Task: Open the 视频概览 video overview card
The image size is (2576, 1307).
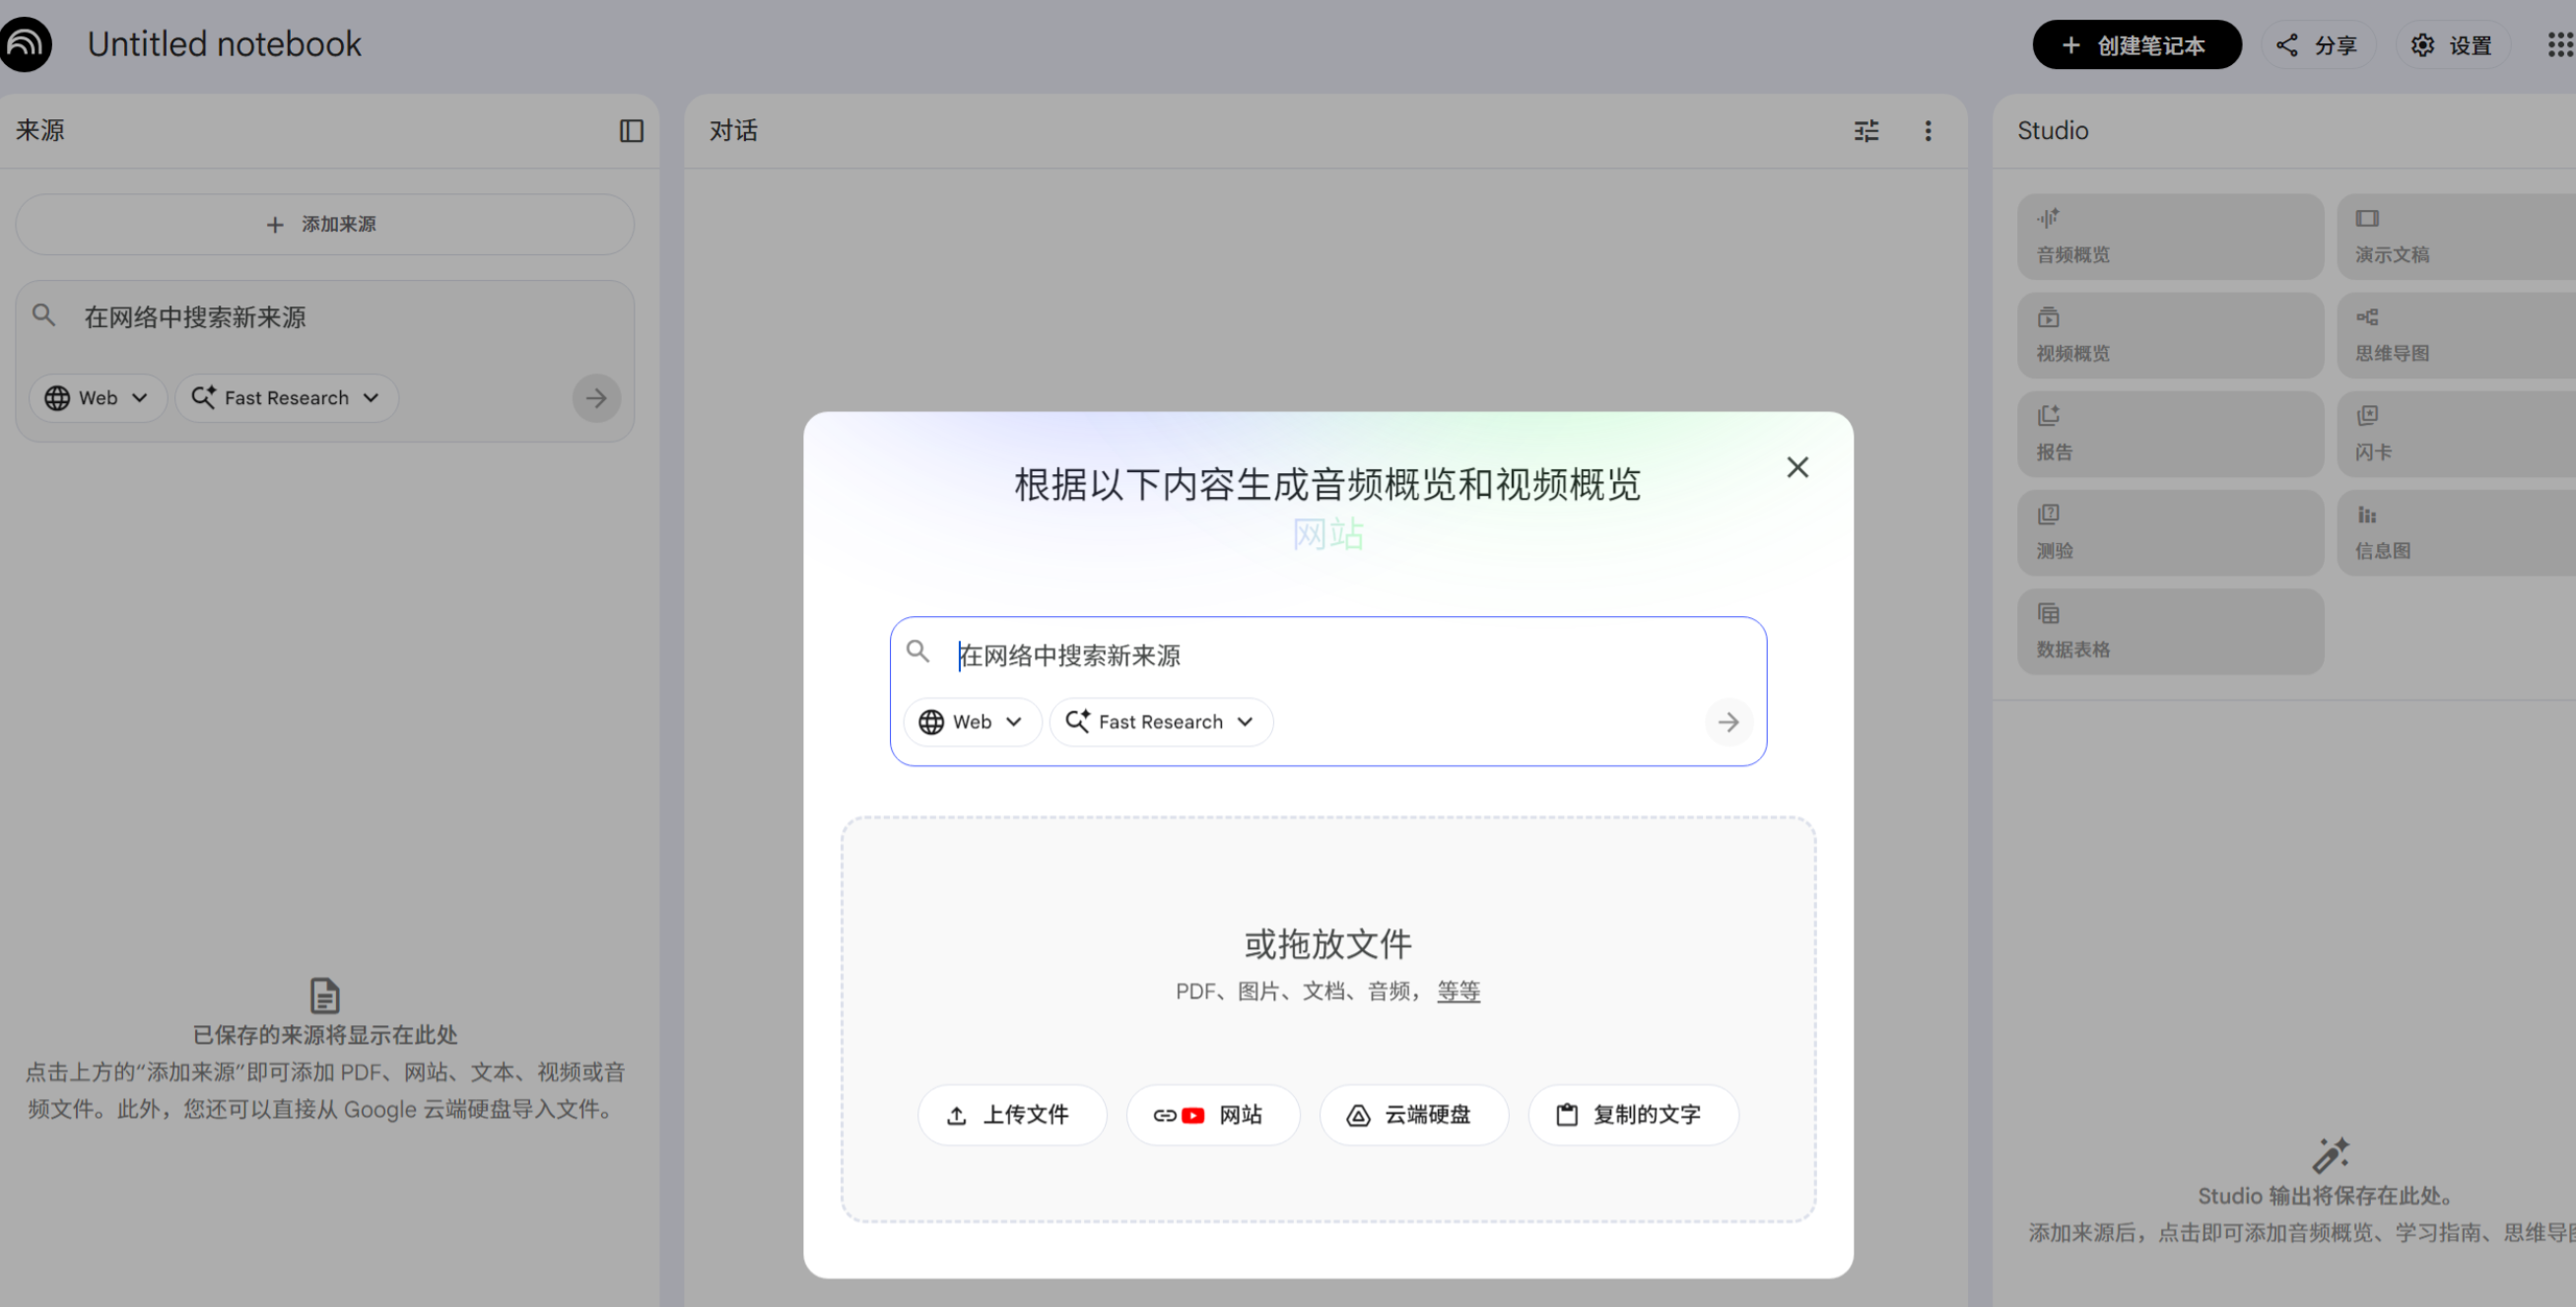Action: click(x=2170, y=335)
